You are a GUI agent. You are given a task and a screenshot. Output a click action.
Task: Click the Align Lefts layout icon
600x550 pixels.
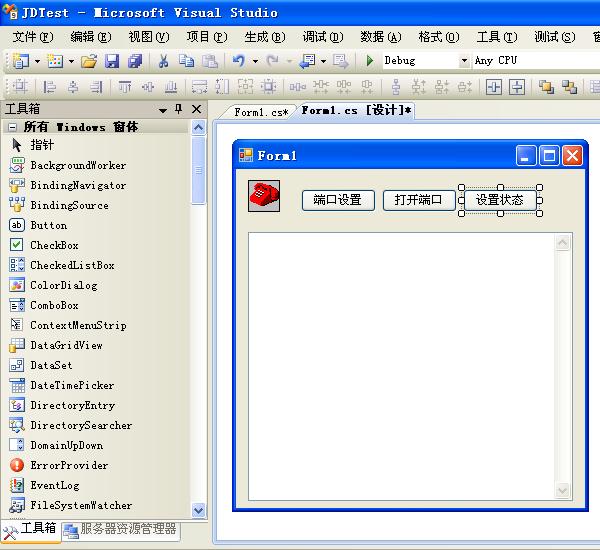tap(49, 87)
